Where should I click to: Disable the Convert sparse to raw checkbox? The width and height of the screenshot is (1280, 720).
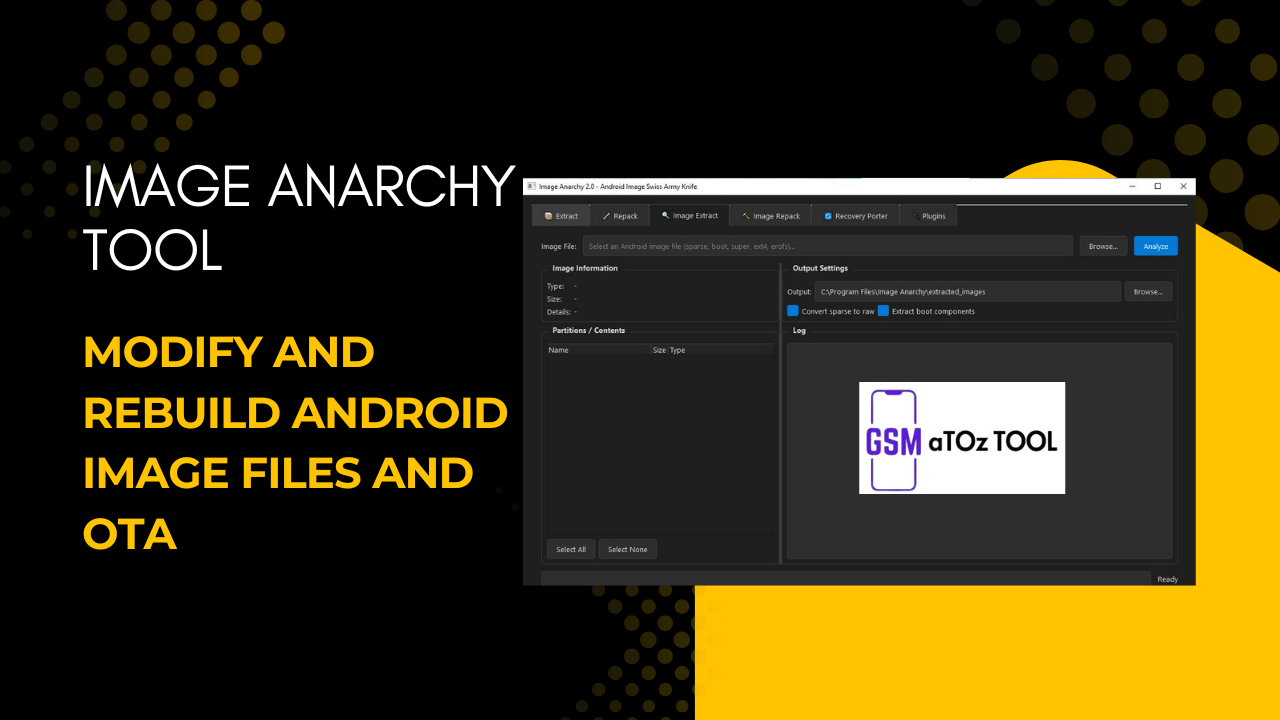[x=793, y=311]
